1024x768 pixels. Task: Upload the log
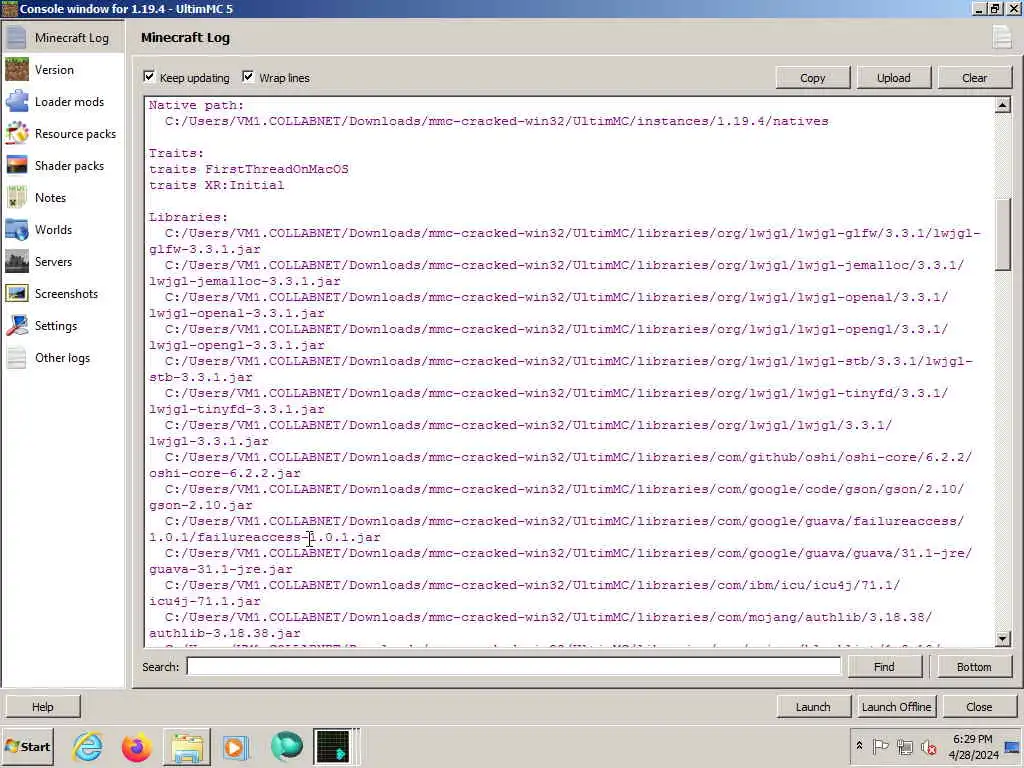tap(893, 78)
